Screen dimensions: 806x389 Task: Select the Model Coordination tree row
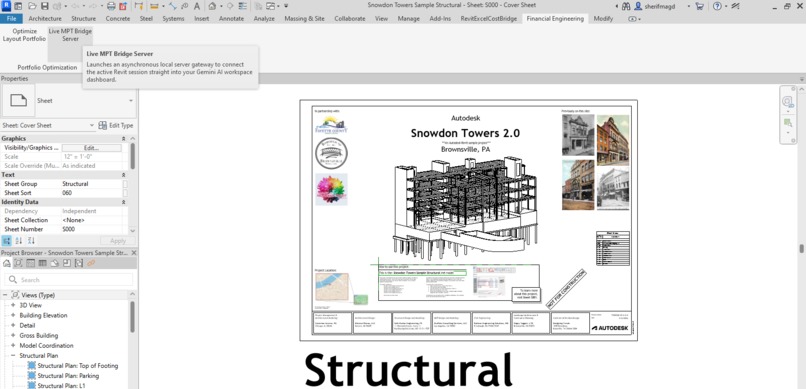(46, 346)
